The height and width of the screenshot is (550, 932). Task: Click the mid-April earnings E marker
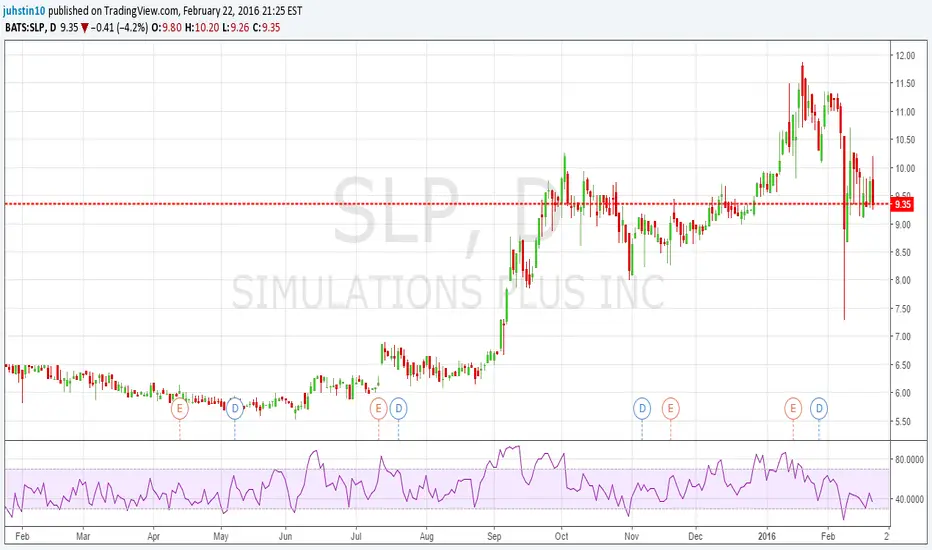[180, 408]
